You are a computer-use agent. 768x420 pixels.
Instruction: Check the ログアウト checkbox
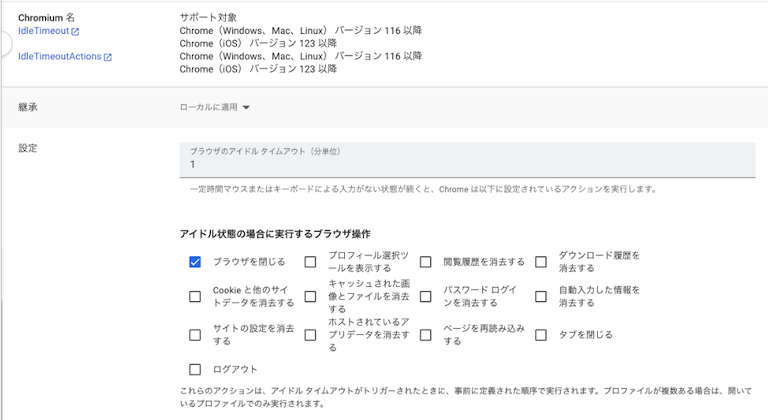195,369
